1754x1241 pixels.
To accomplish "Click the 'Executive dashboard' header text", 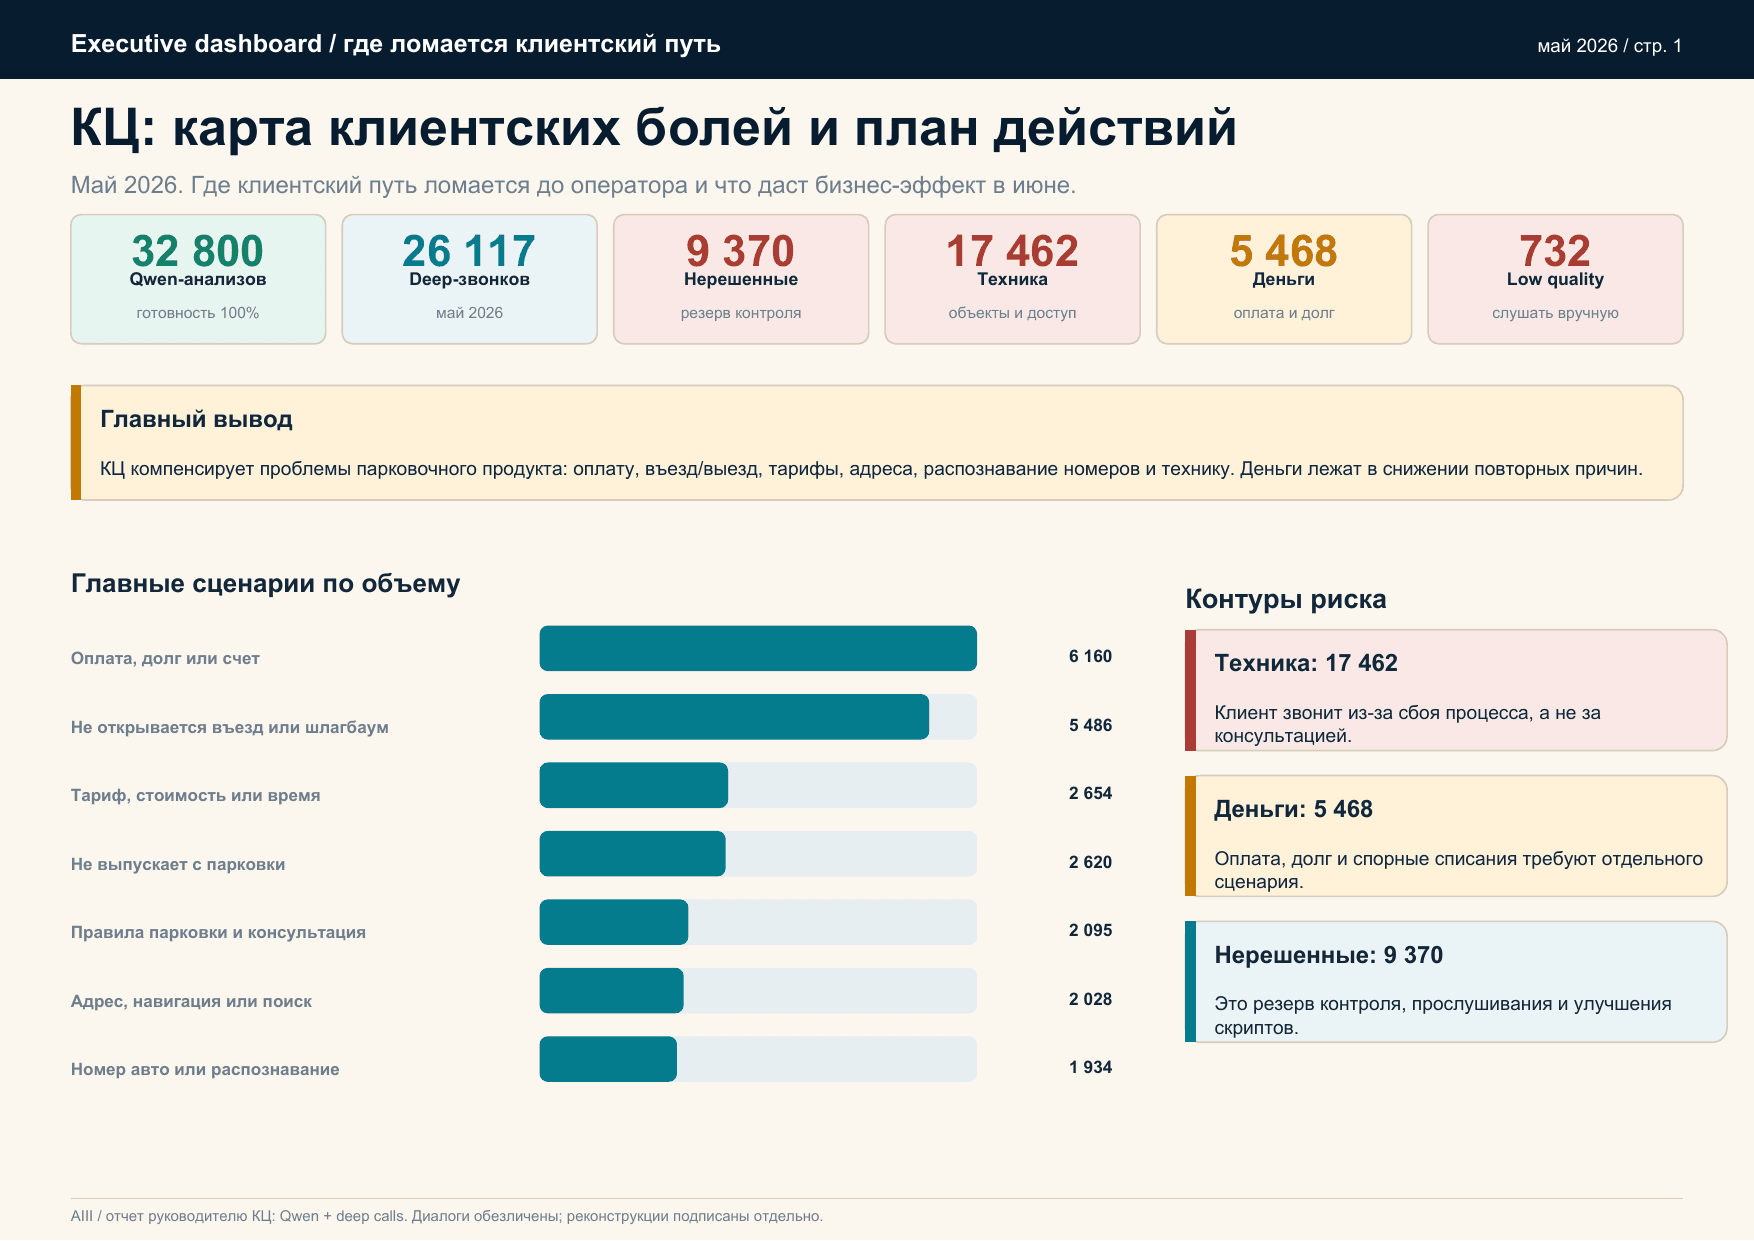I will (396, 44).
